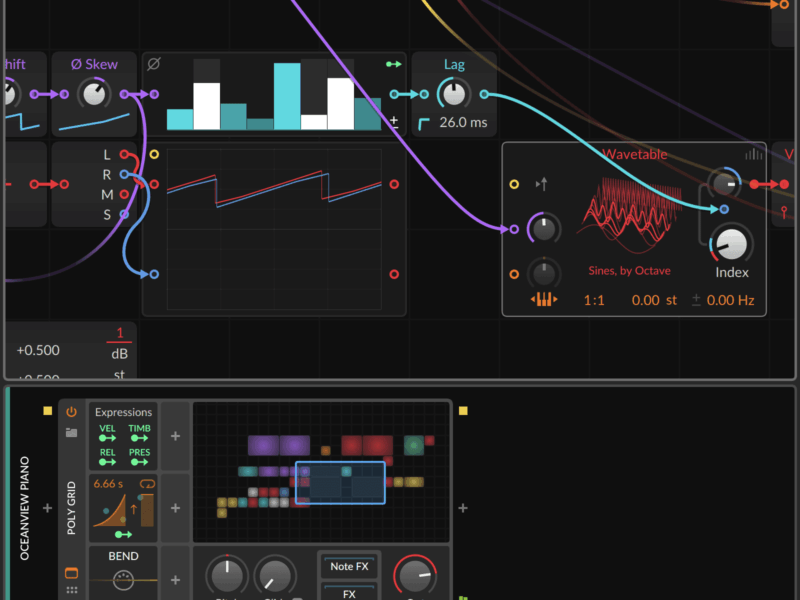
Task: Click the device window view icon
Action: [x=71, y=573]
